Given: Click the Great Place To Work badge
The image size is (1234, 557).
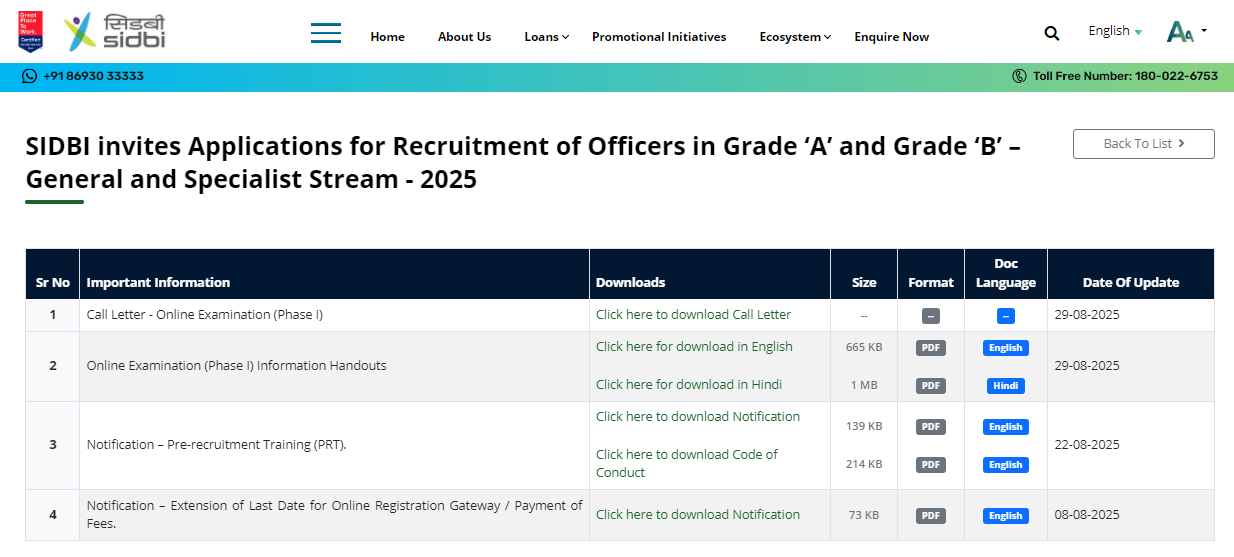Looking at the screenshot, I should click(x=30, y=31).
